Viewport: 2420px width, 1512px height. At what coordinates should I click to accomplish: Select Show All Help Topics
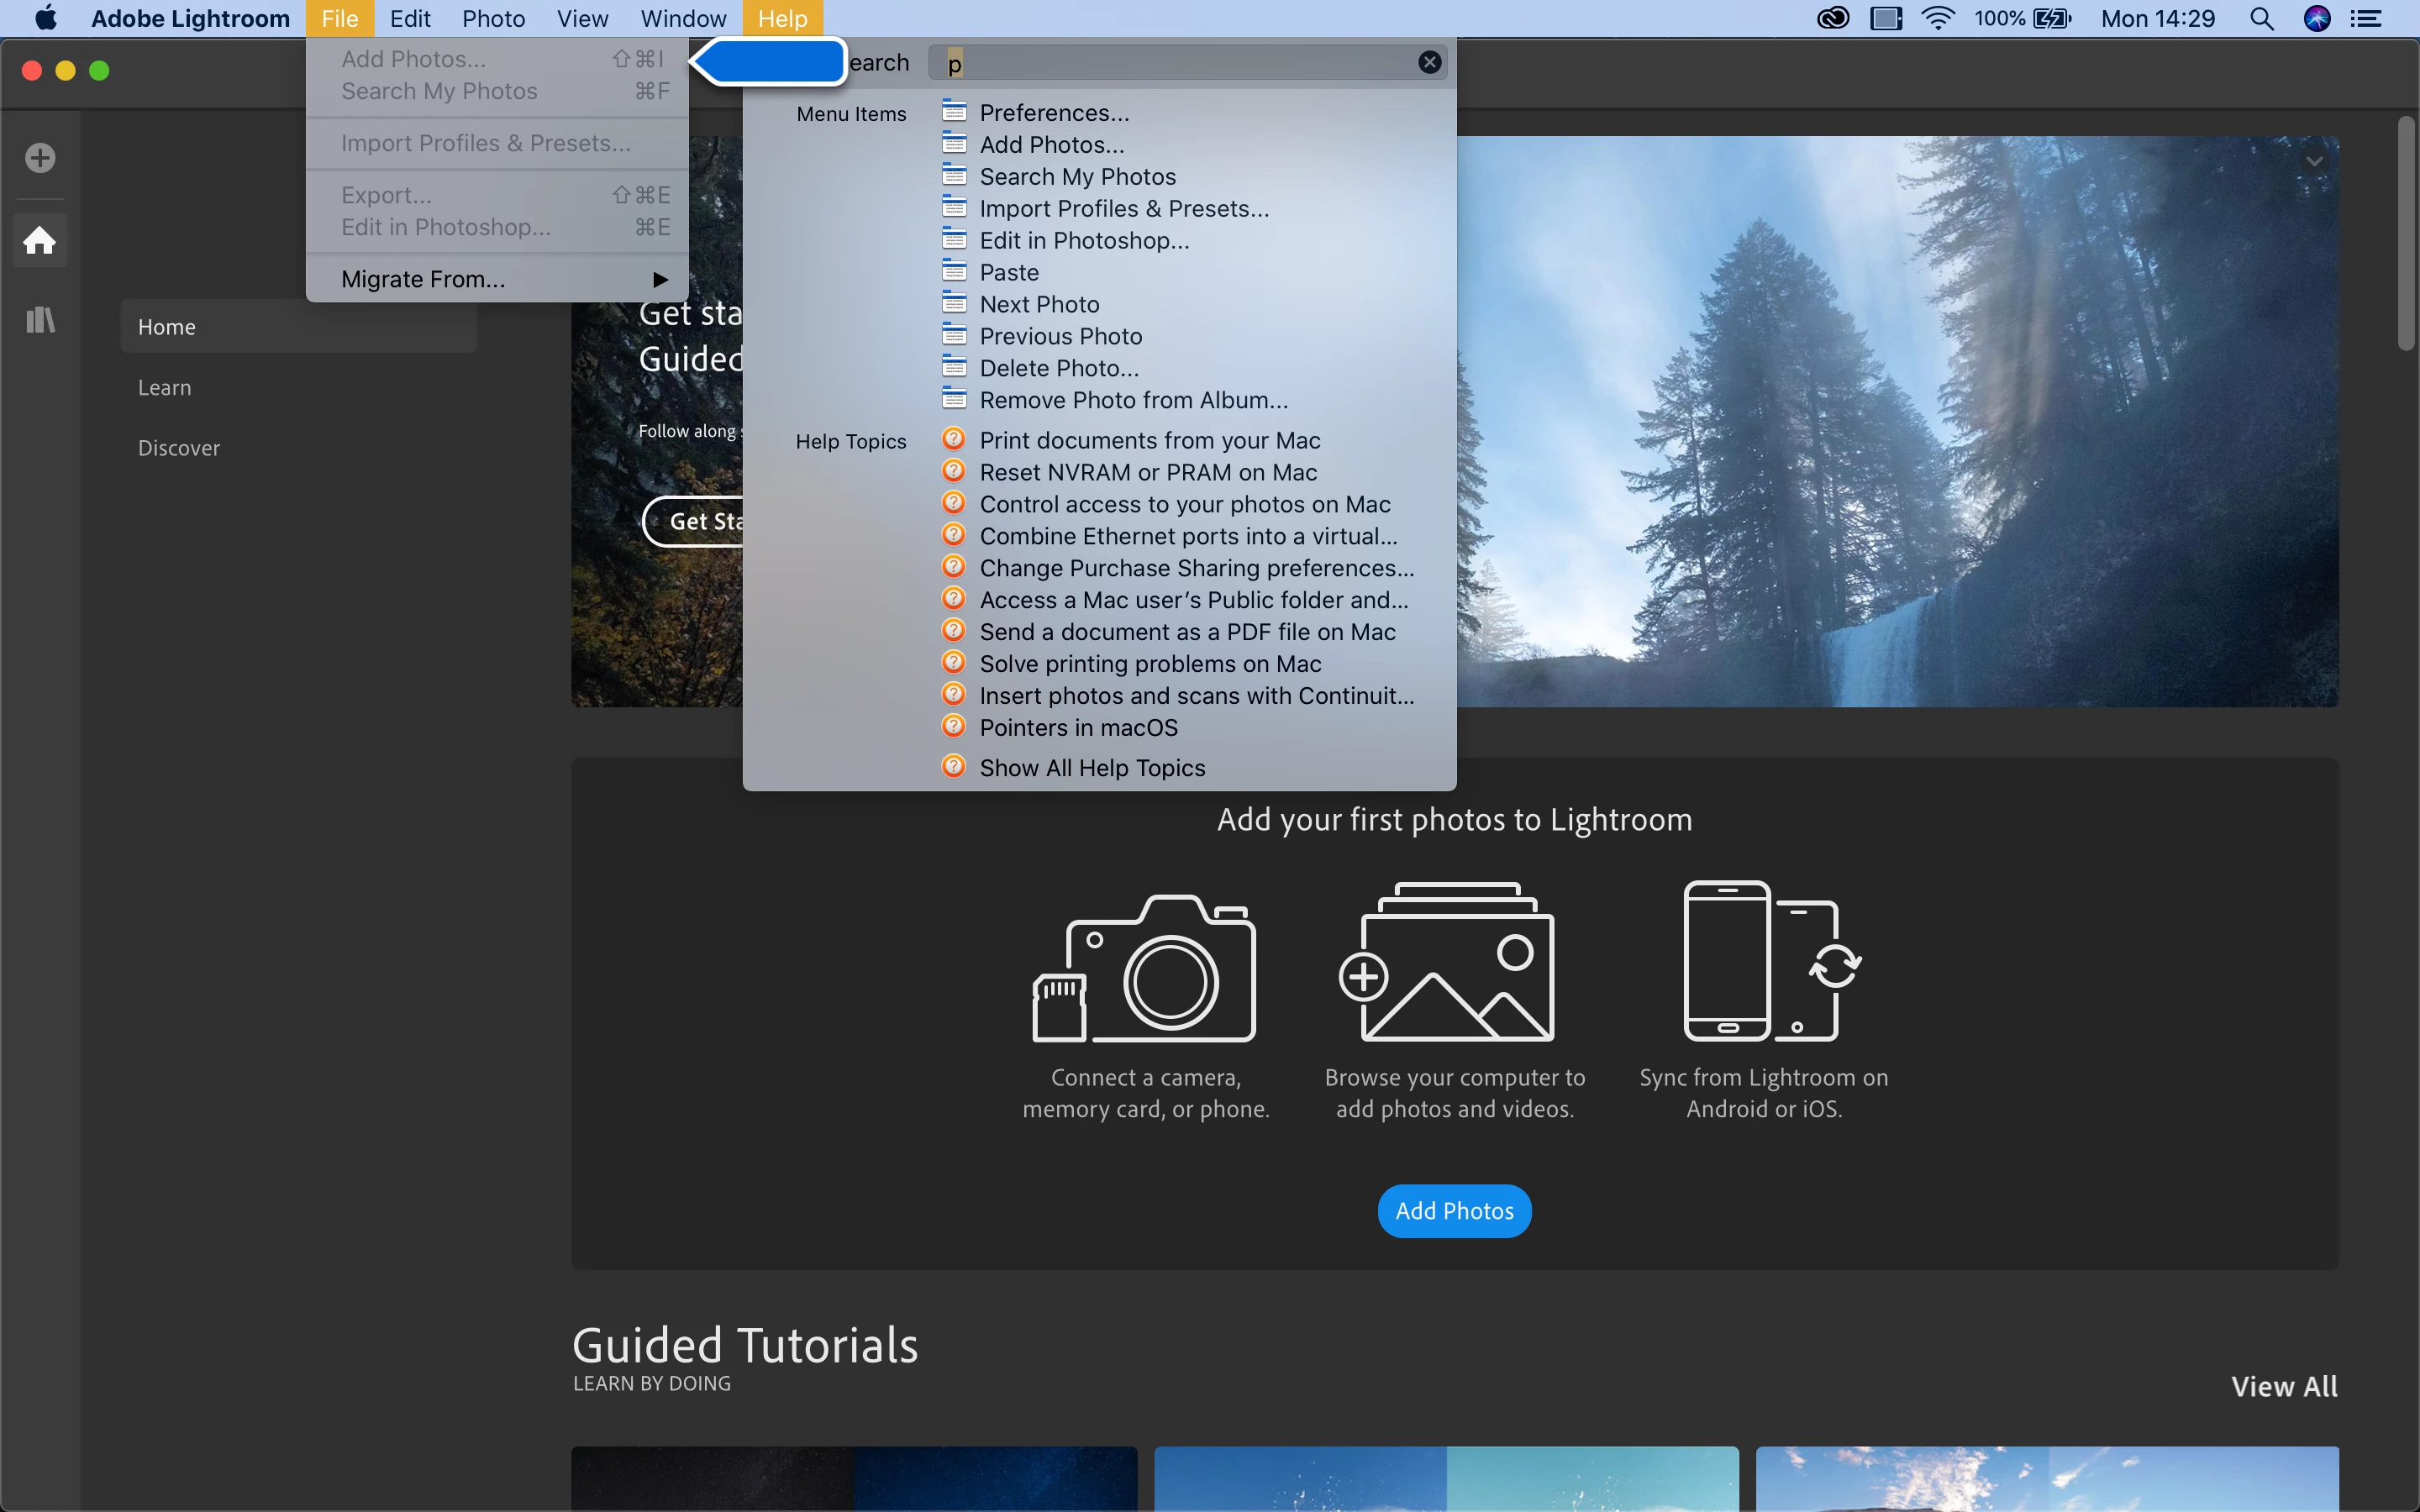[1092, 768]
